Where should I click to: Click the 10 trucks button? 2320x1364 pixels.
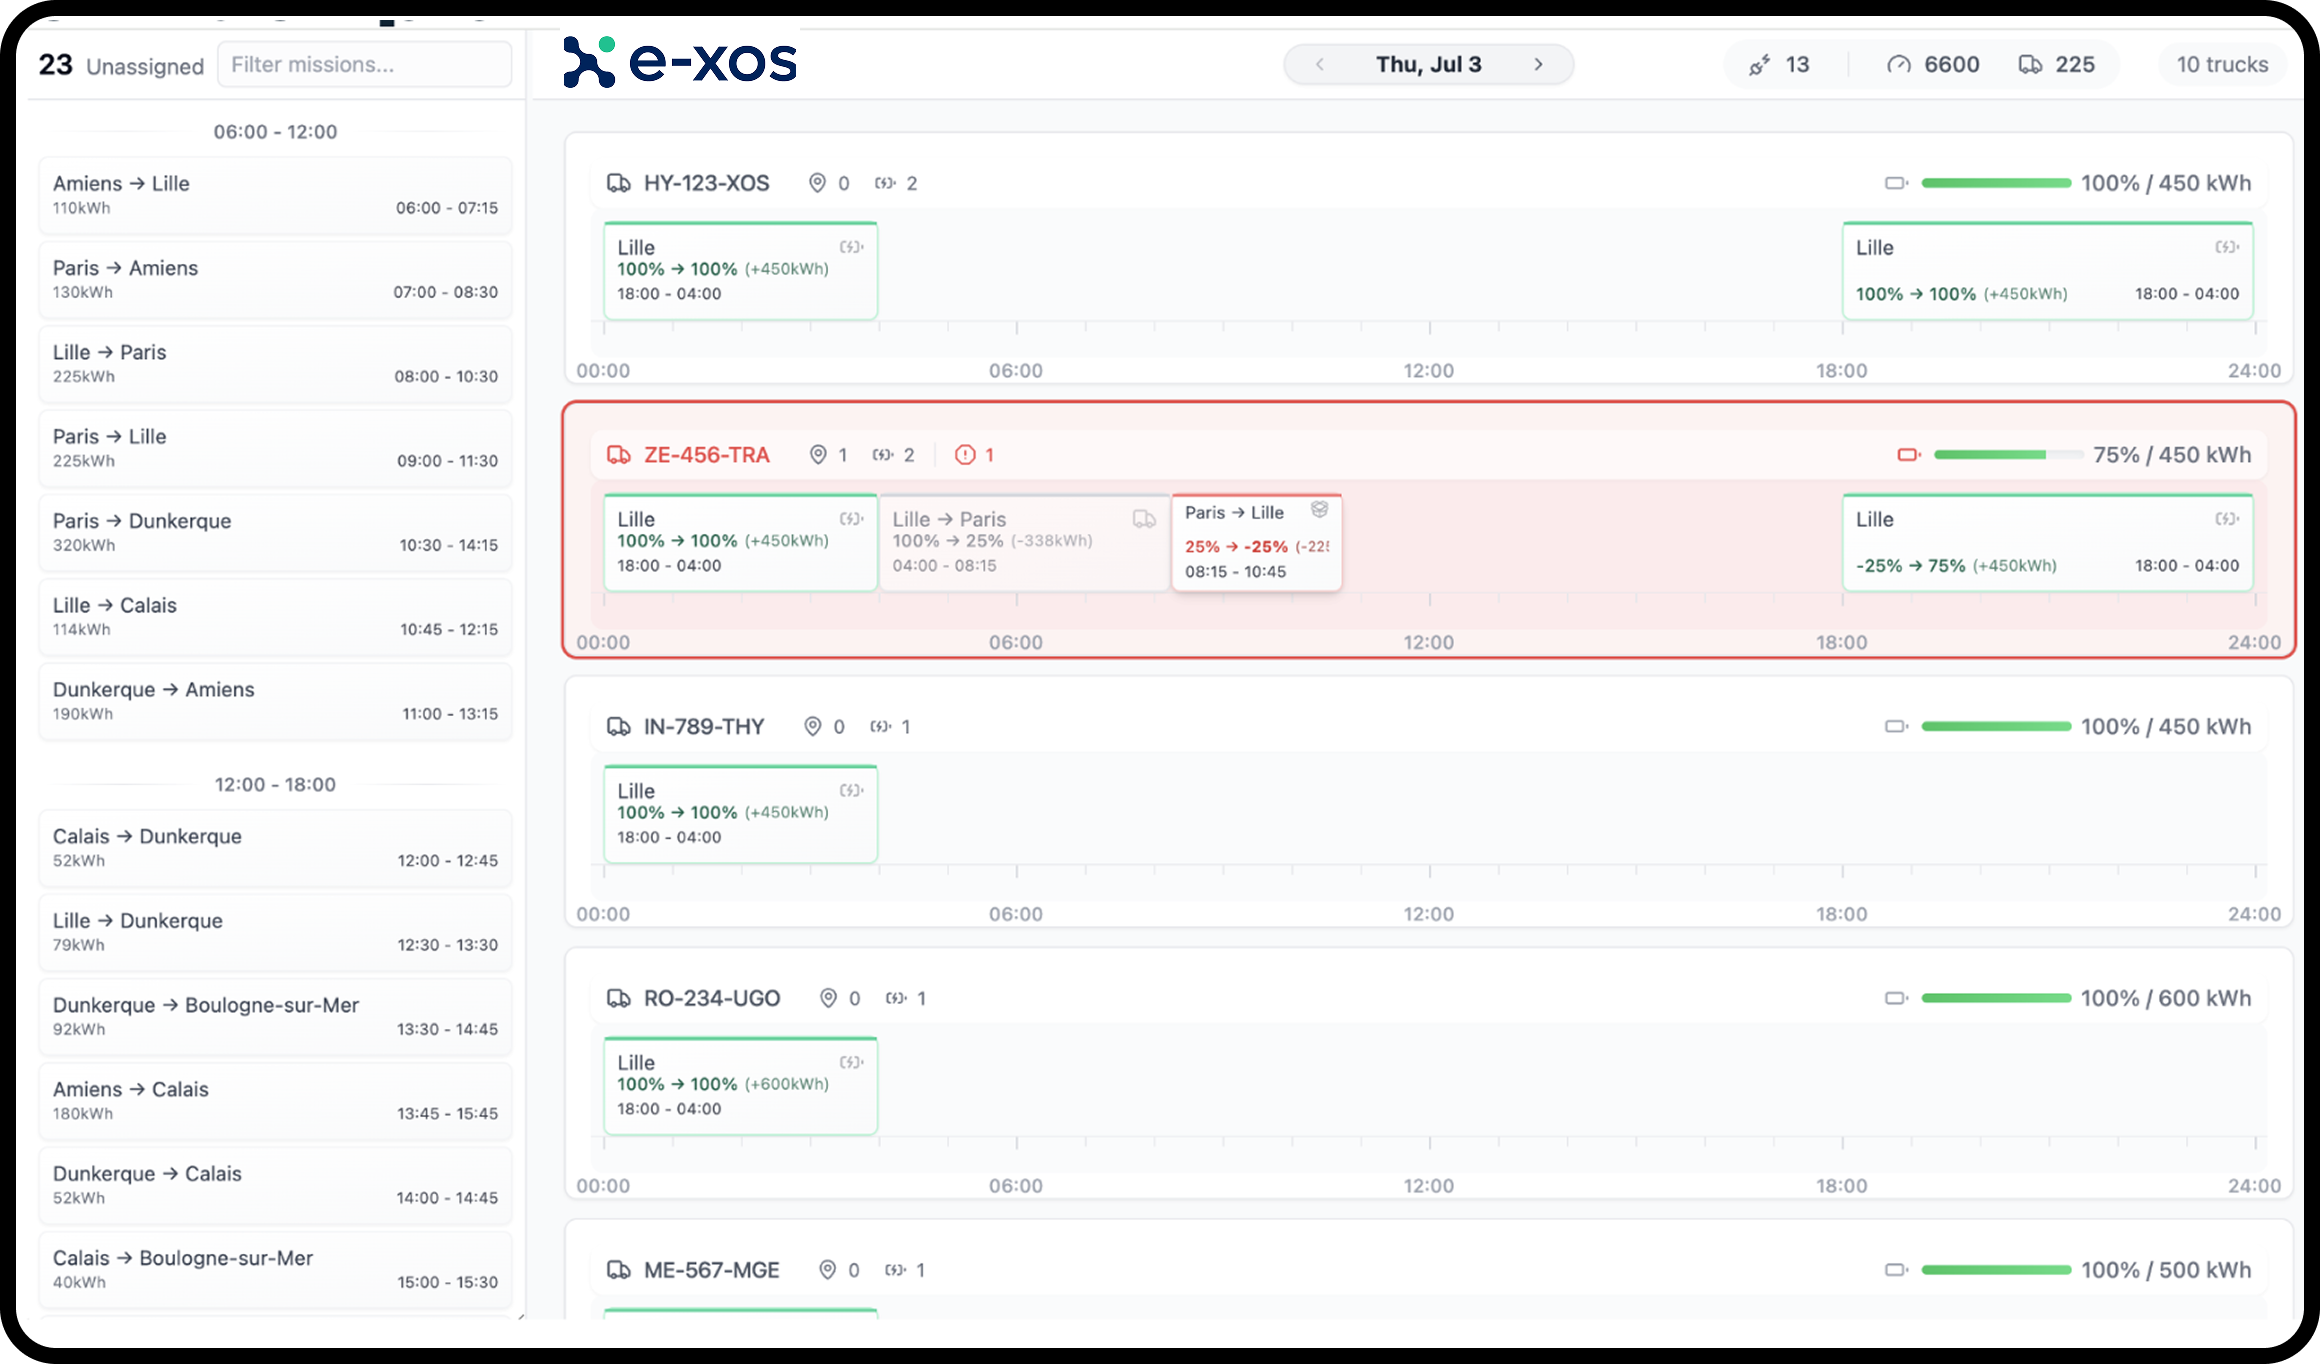pyautogui.click(x=2222, y=65)
